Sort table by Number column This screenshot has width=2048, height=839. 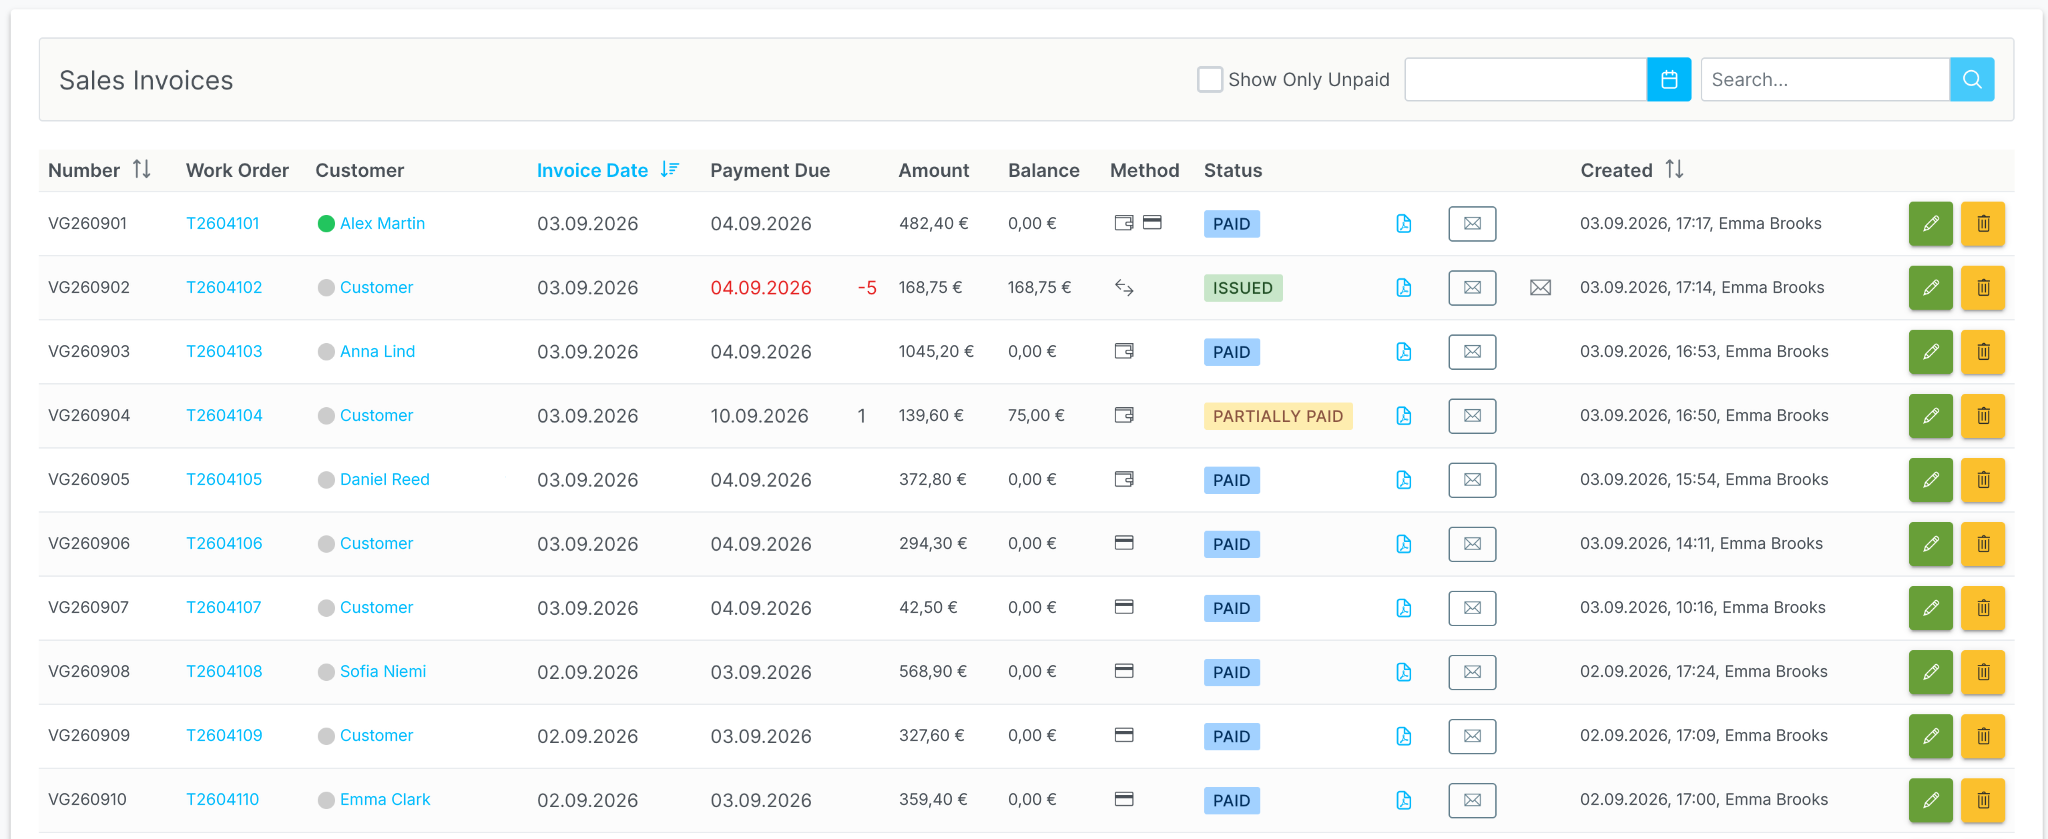pos(99,170)
